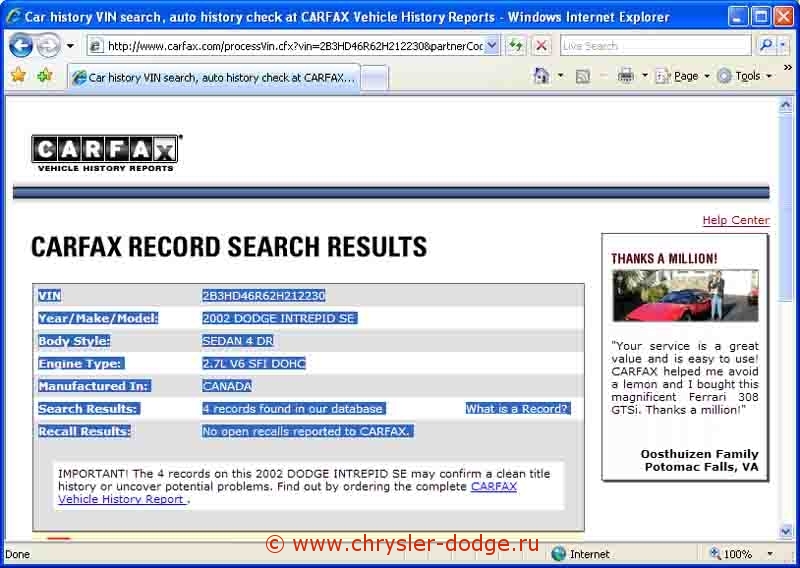Click the CARFAX Vehicle History Reports logo

106,153
